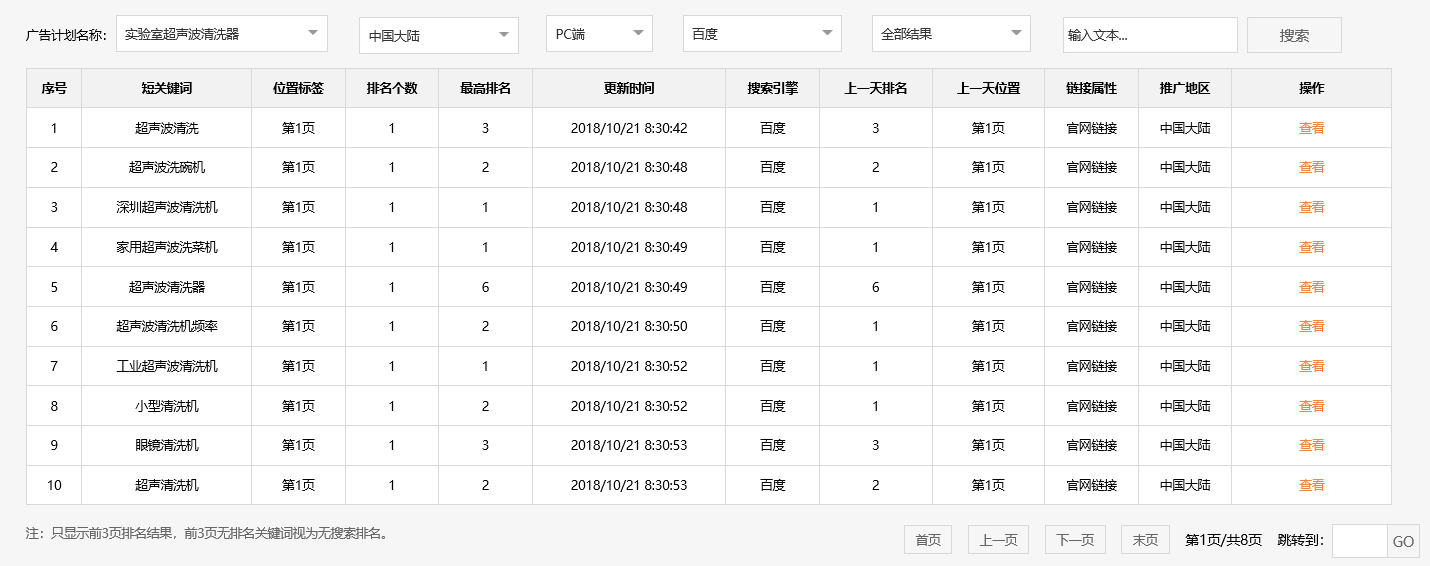Click 查看 for 工业超声波清洗机
Viewport: 1430px width, 566px height.
(1311, 366)
